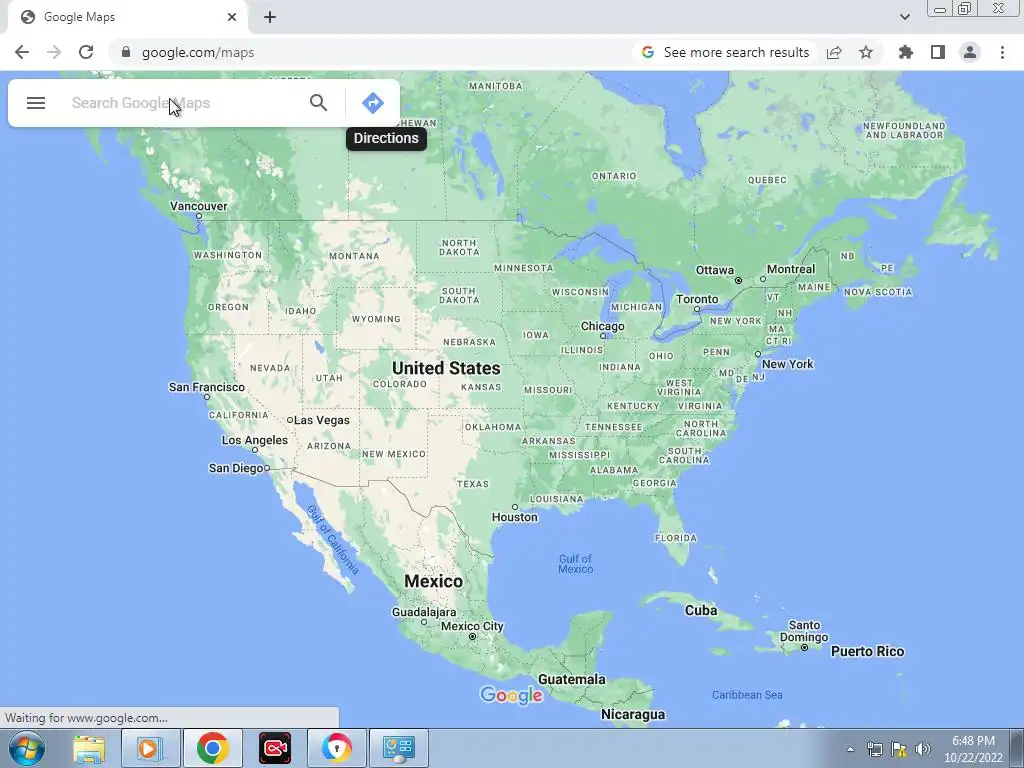The image size is (1024, 768).
Task: Click the Santo Domingo label
Action: 804,632
